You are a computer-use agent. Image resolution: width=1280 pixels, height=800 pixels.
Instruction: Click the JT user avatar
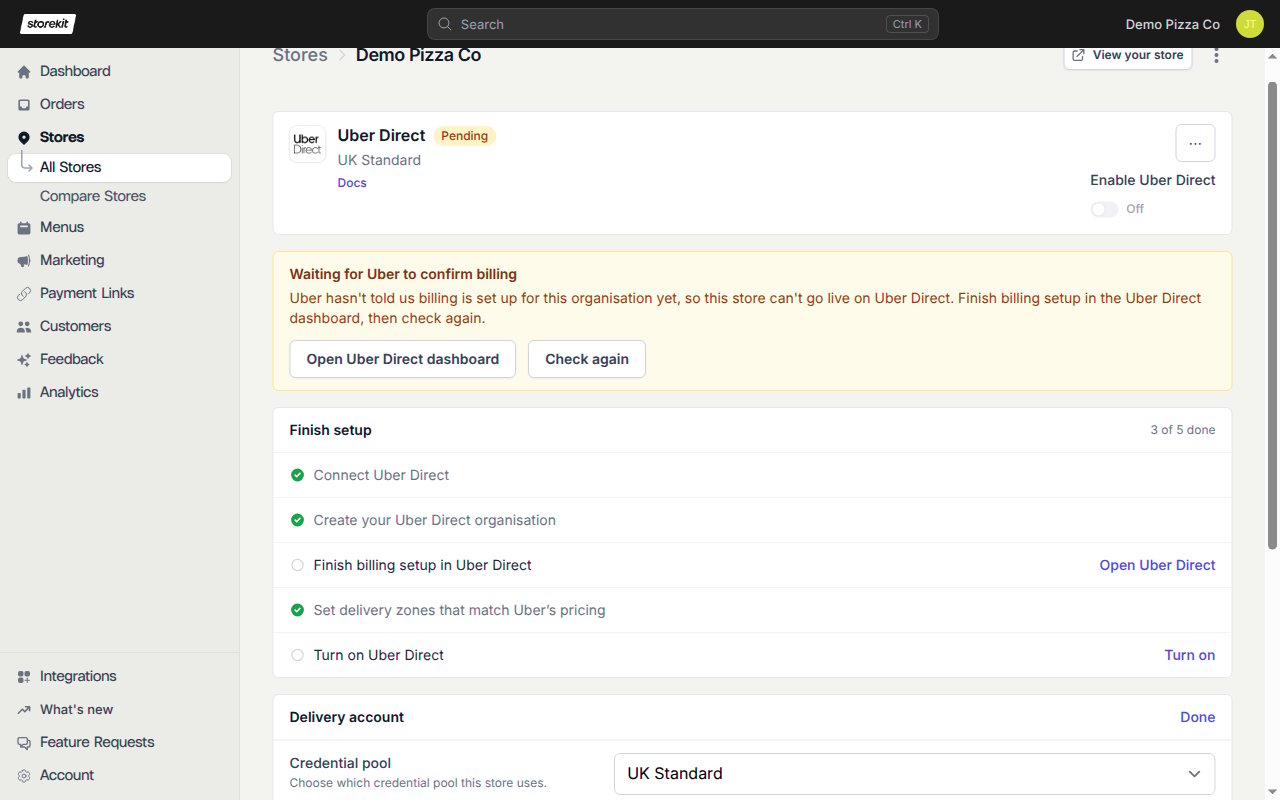[x=1250, y=24]
